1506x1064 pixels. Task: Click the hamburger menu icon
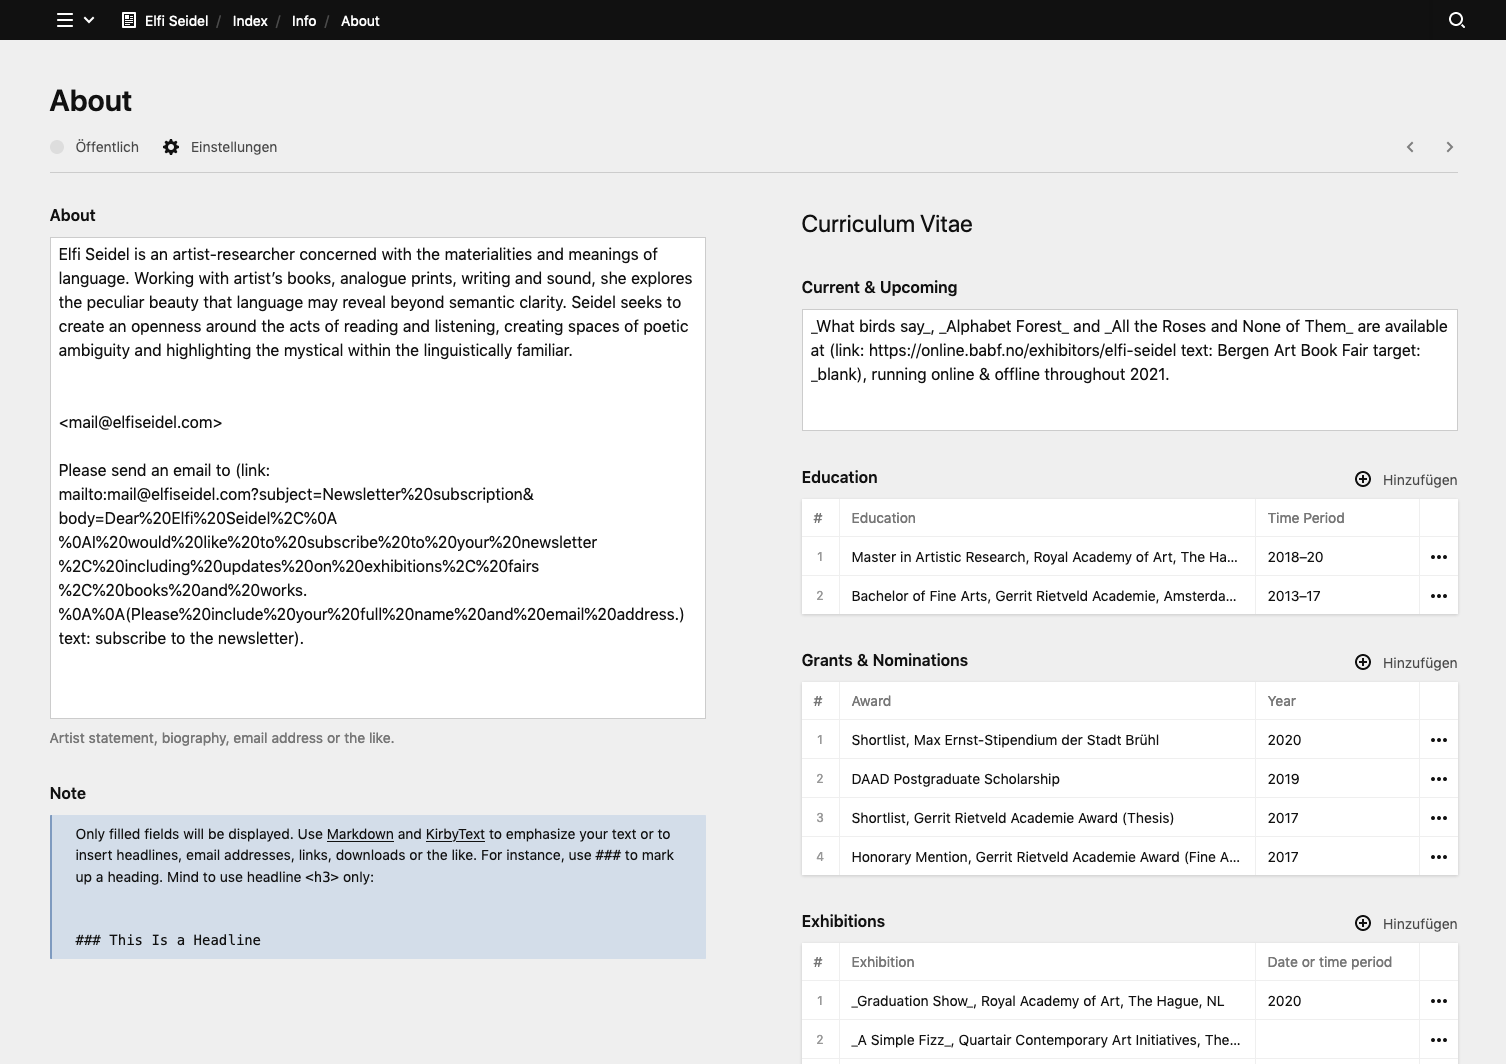pos(63,20)
